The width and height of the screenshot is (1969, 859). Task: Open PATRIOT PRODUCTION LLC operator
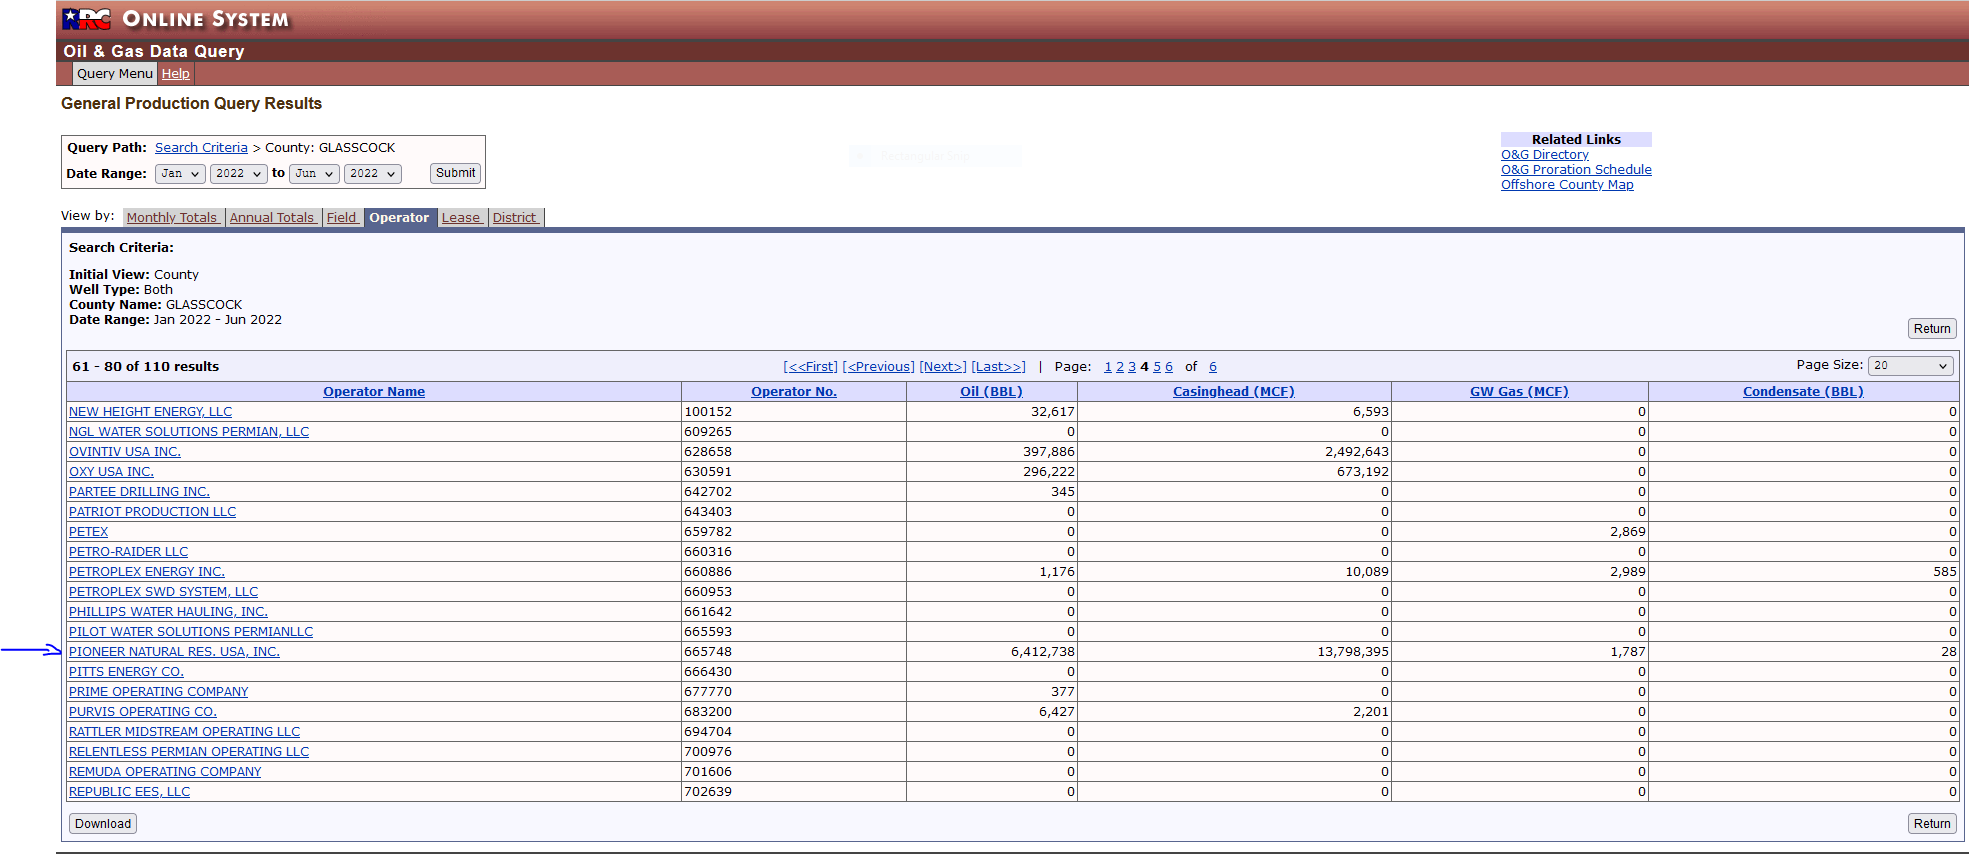pyautogui.click(x=152, y=512)
